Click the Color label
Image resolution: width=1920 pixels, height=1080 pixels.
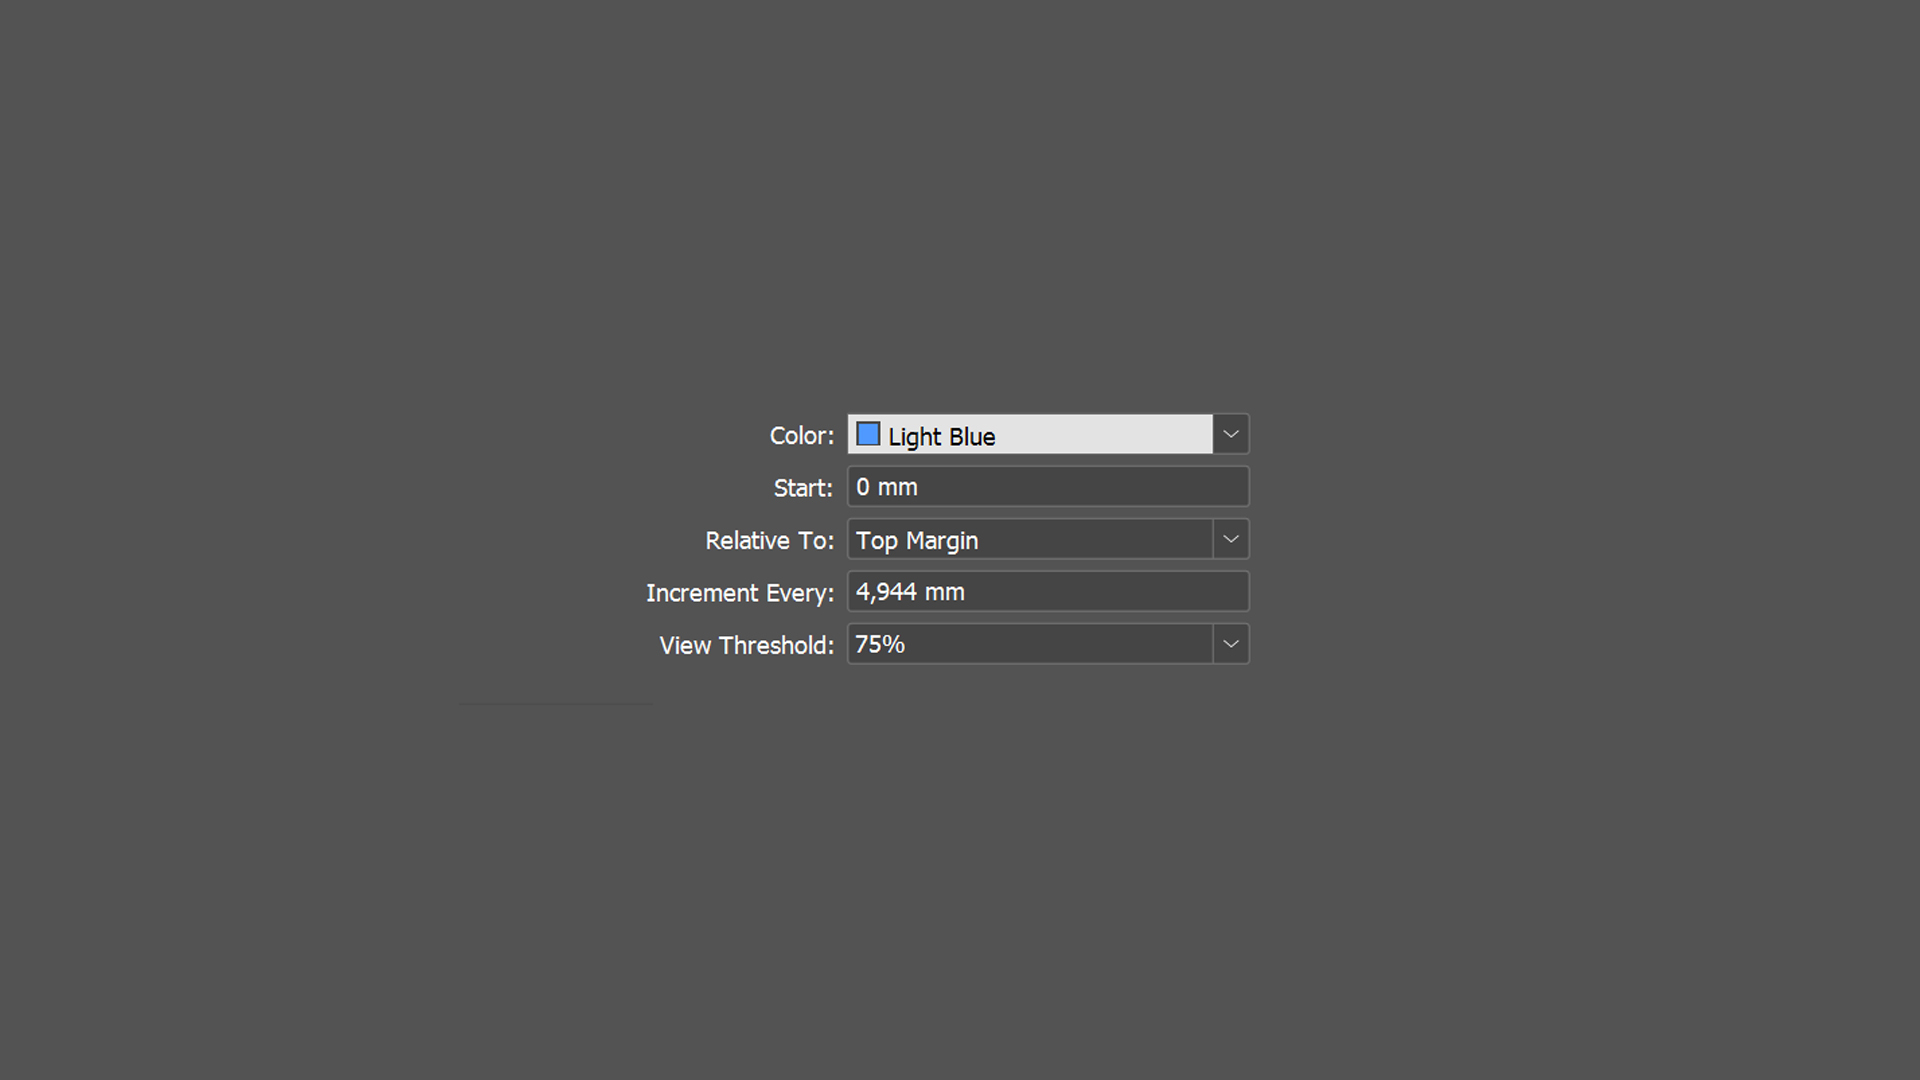(x=801, y=435)
